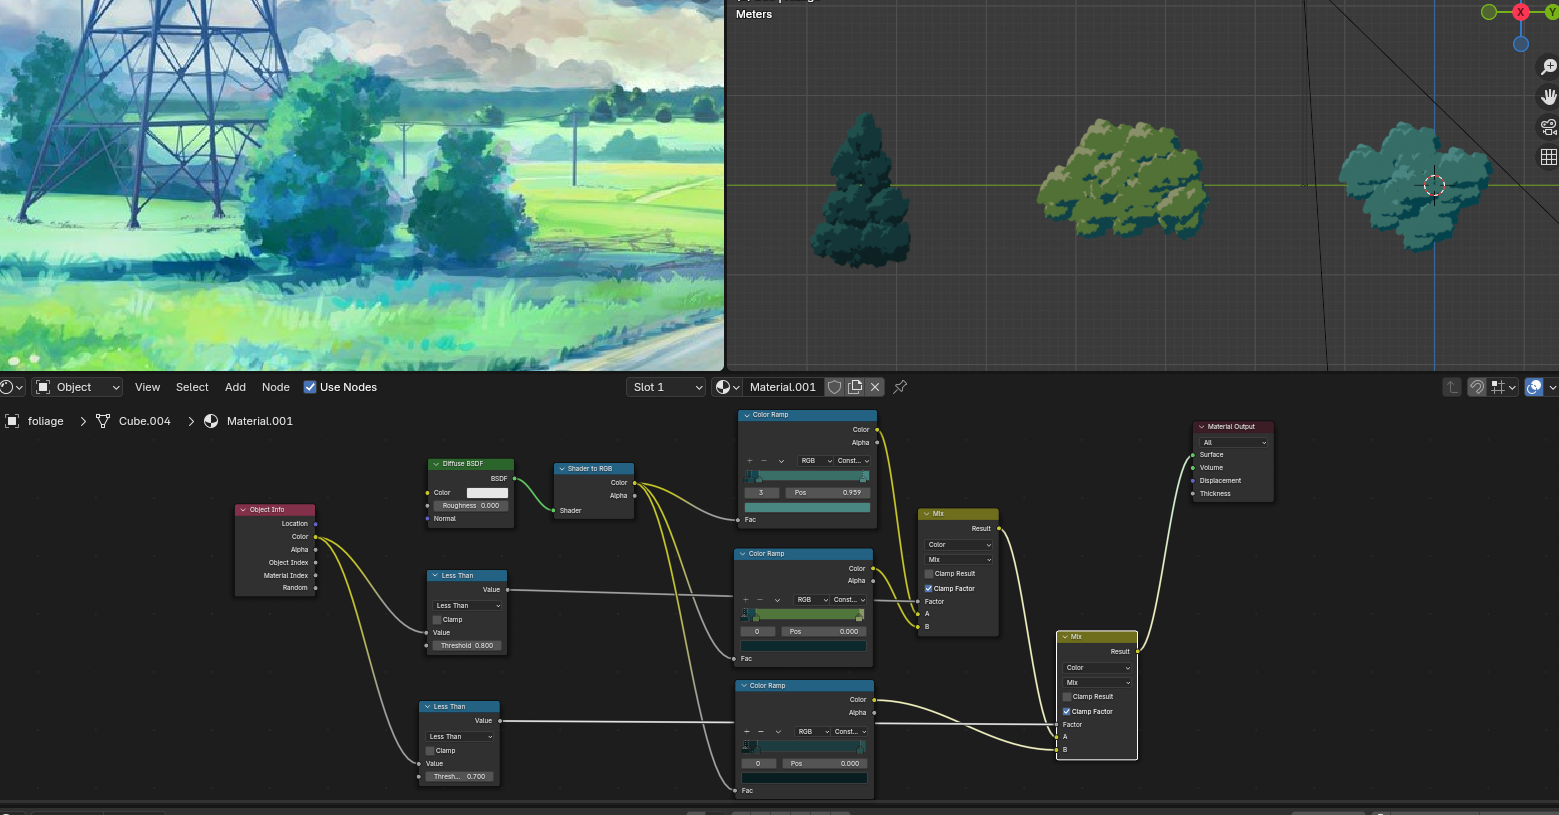Click the blue negative Z axis gizmo
The height and width of the screenshot is (815, 1559).
pos(1521,44)
